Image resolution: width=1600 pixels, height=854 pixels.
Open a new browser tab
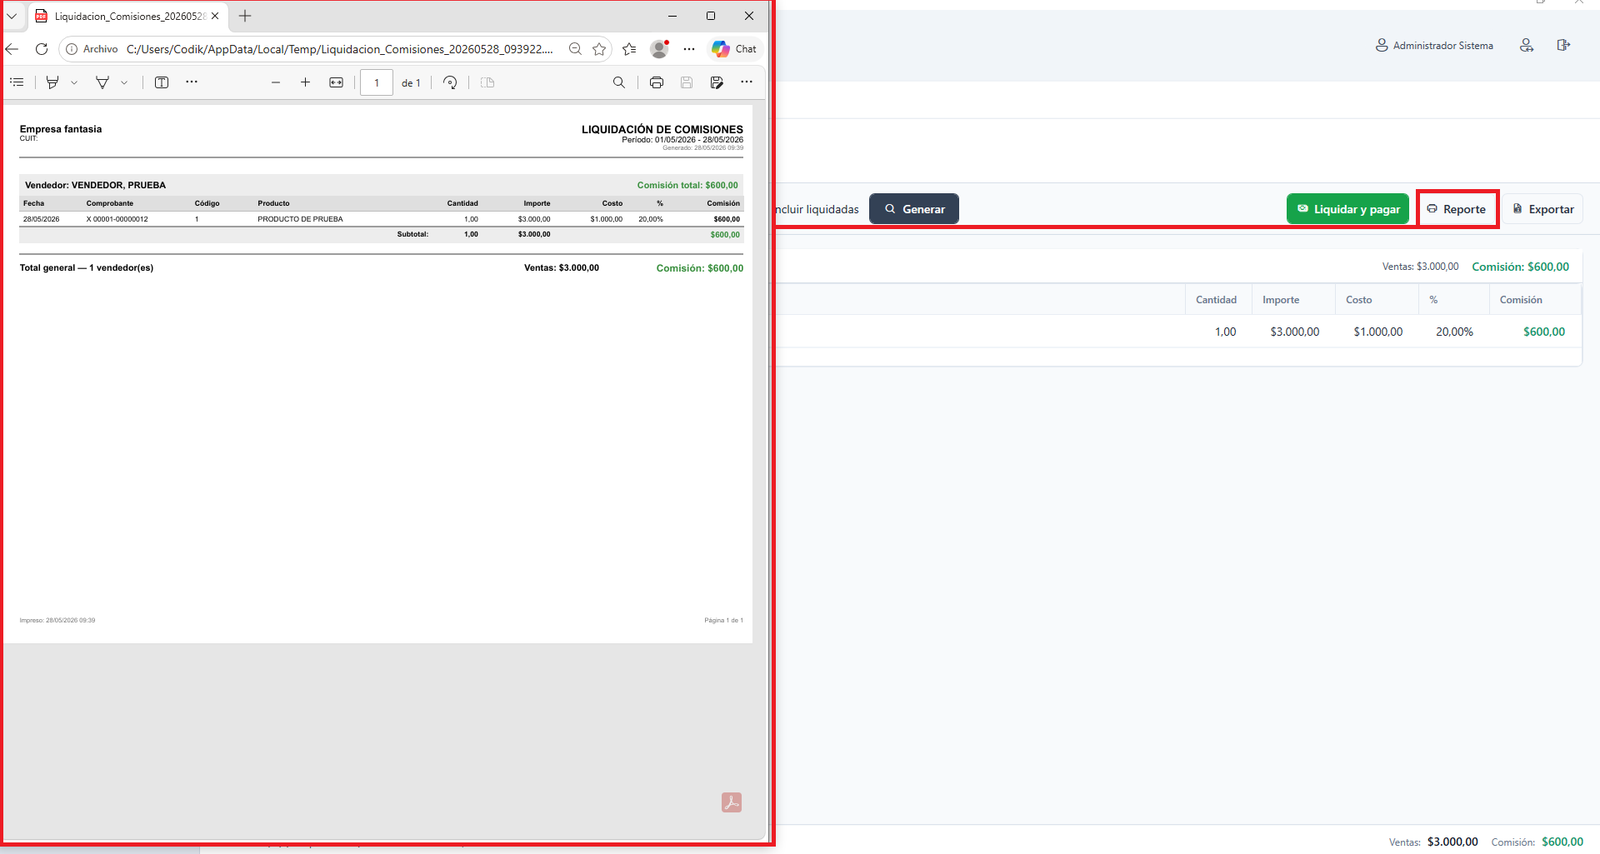coord(245,16)
